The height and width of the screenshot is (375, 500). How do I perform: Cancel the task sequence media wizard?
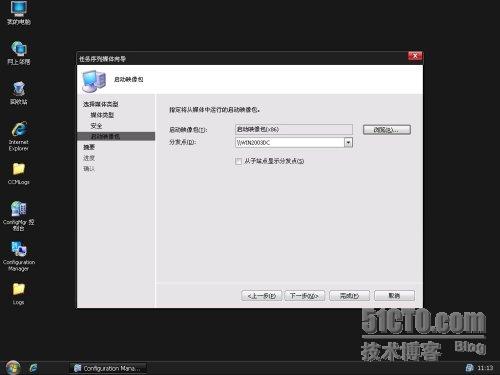click(x=394, y=296)
